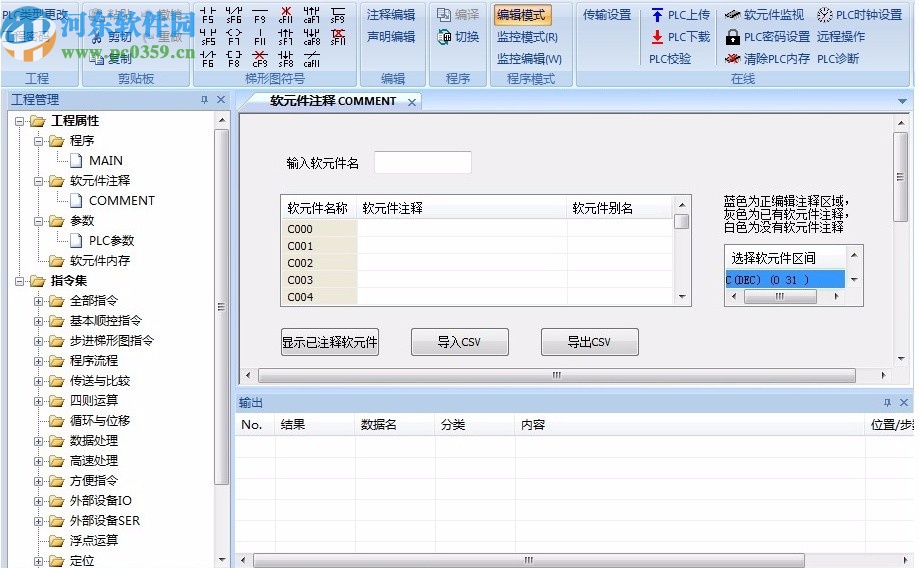Click the red delete symbol cF11

[x=286, y=15]
